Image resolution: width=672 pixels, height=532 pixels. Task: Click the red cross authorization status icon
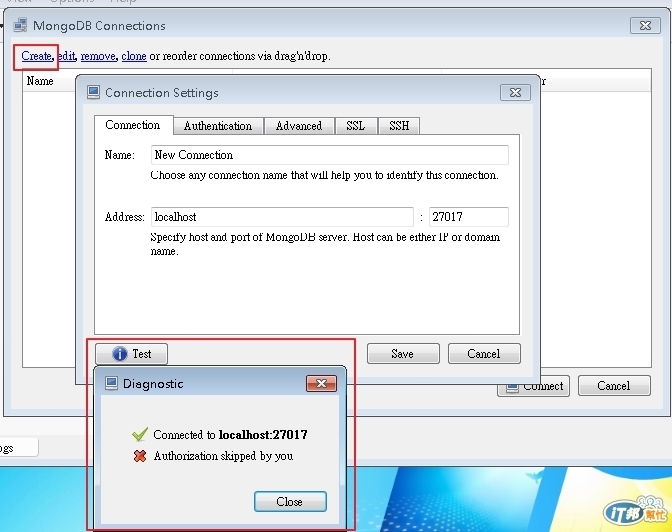click(140, 456)
